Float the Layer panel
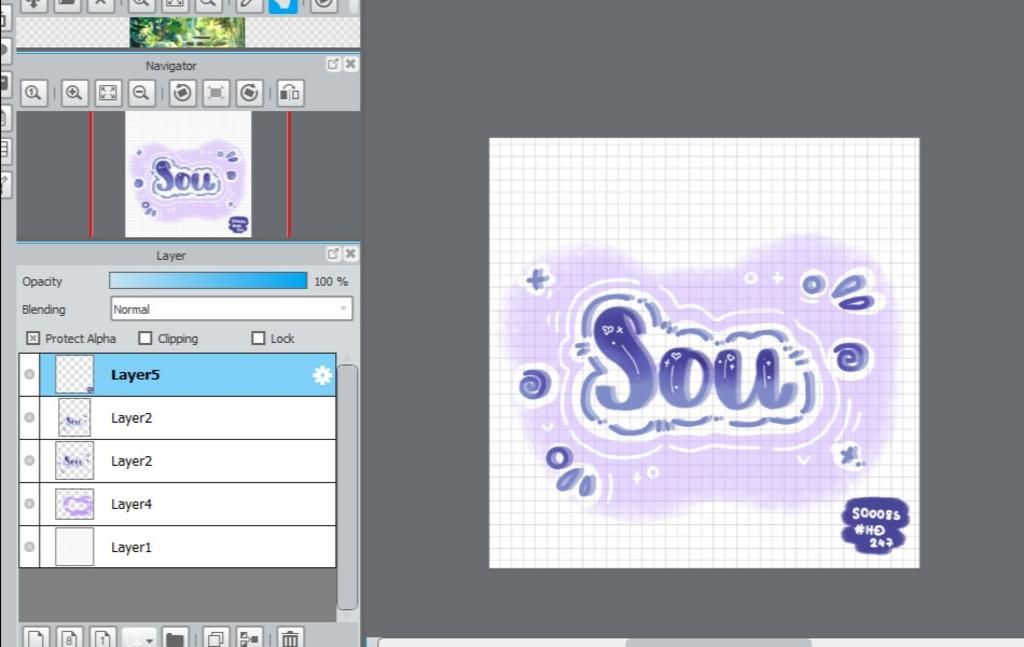 click(x=333, y=253)
